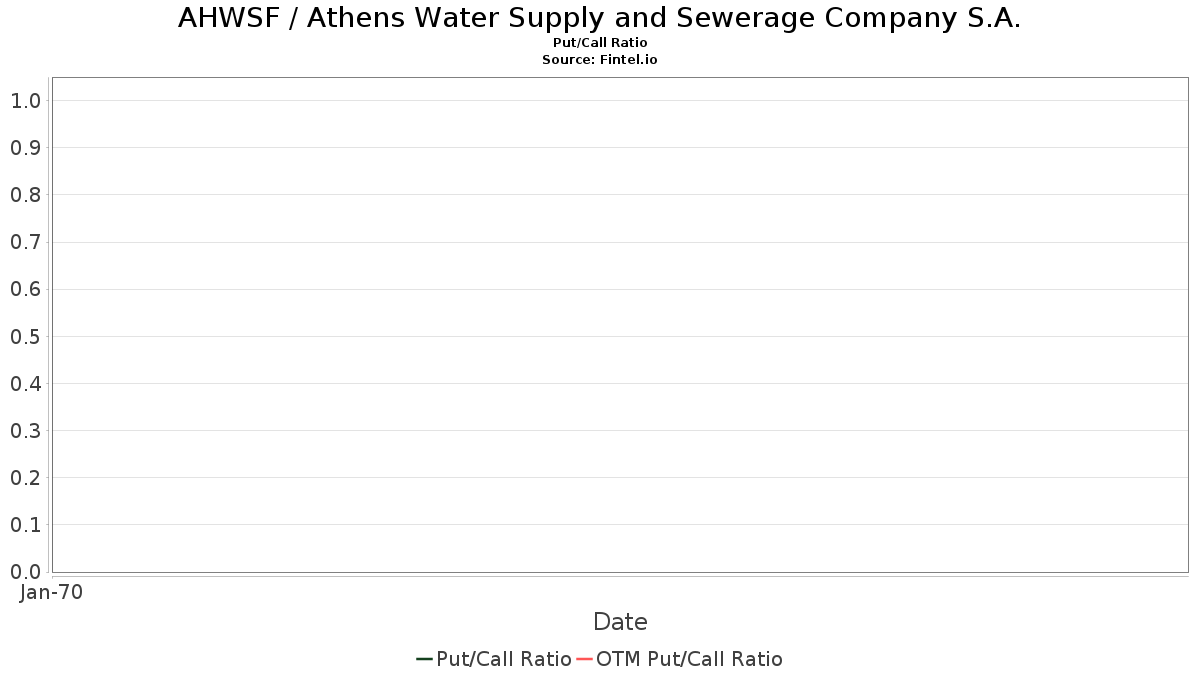Image resolution: width=1200 pixels, height=675 pixels.
Task: Click the Source: Fintel.io text
Action: pos(600,60)
